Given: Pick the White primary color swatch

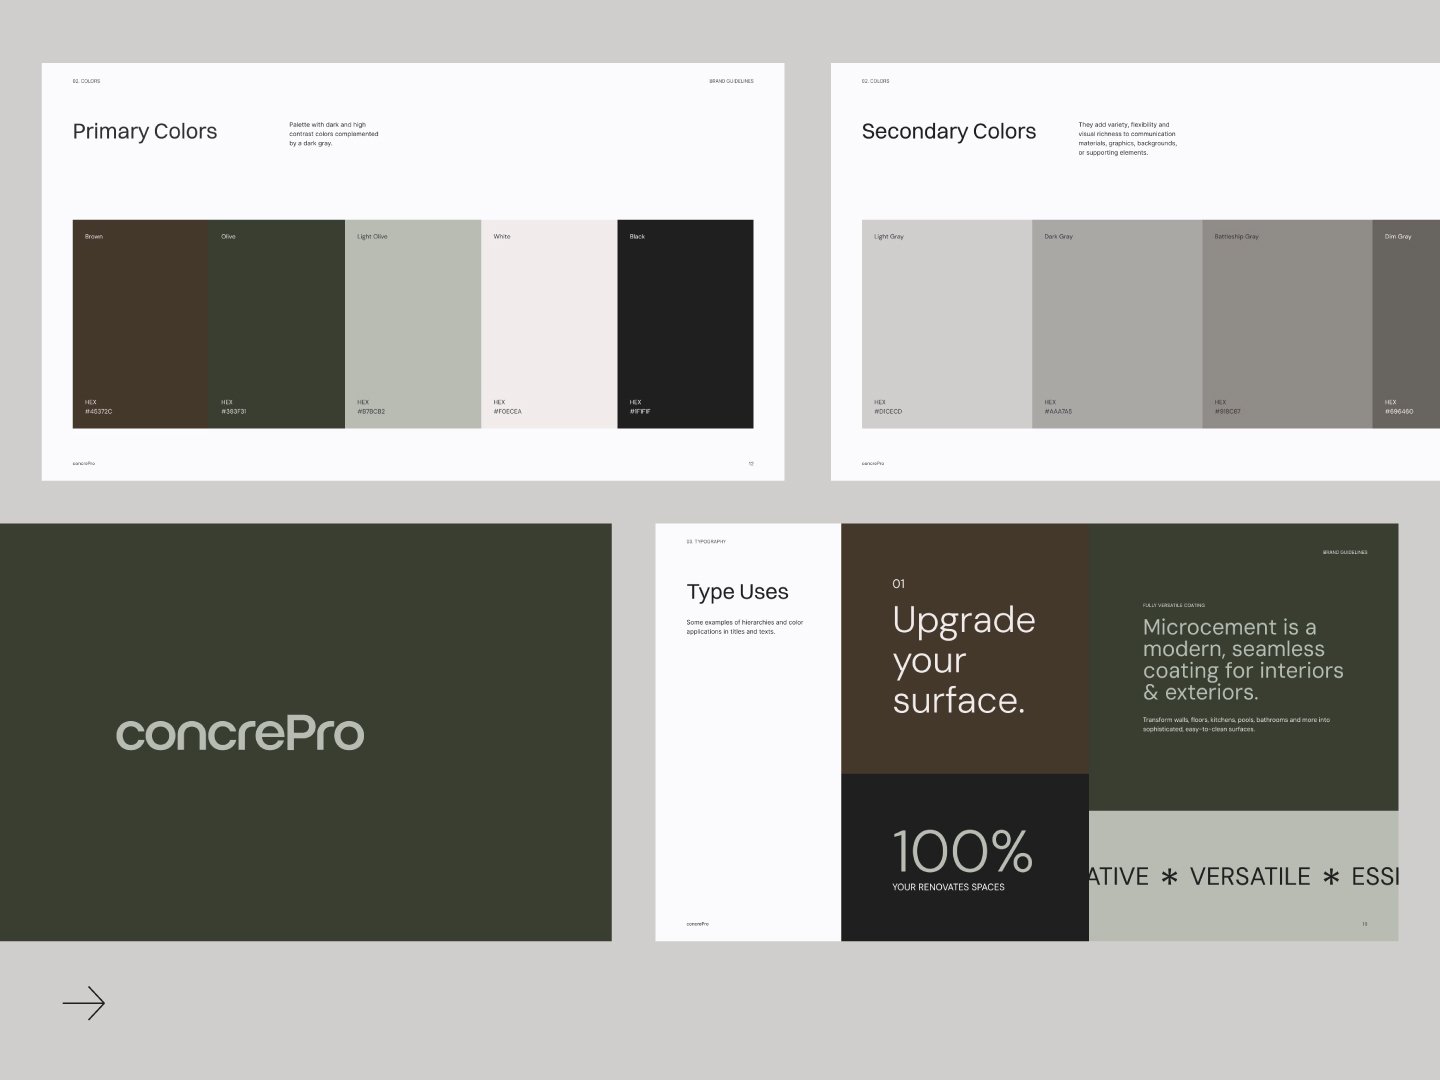Looking at the screenshot, I should (549, 324).
